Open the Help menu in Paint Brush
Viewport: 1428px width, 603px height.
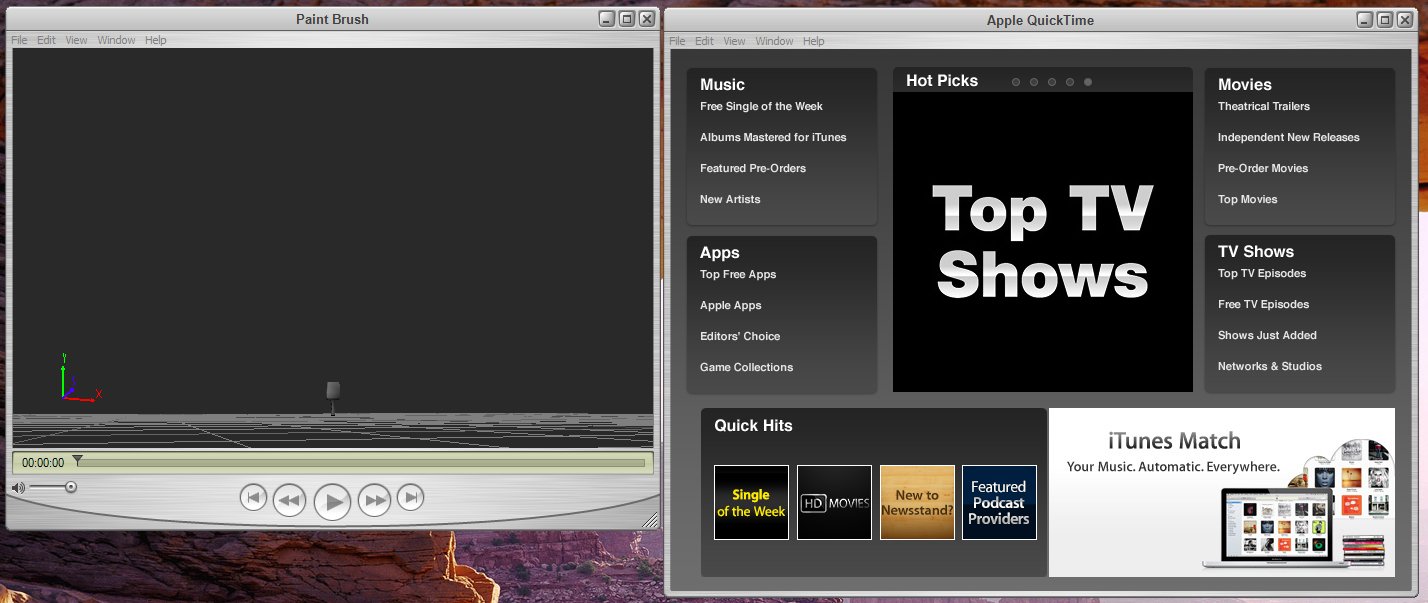[155, 40]
